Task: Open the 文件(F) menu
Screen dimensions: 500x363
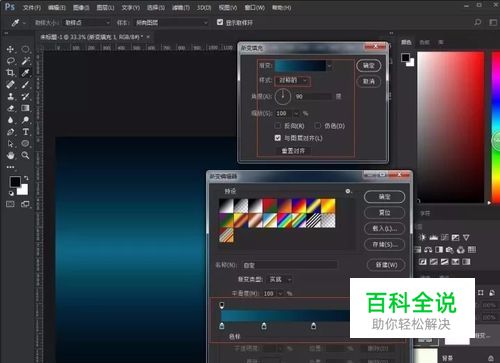Action: [x=32, y=7]
